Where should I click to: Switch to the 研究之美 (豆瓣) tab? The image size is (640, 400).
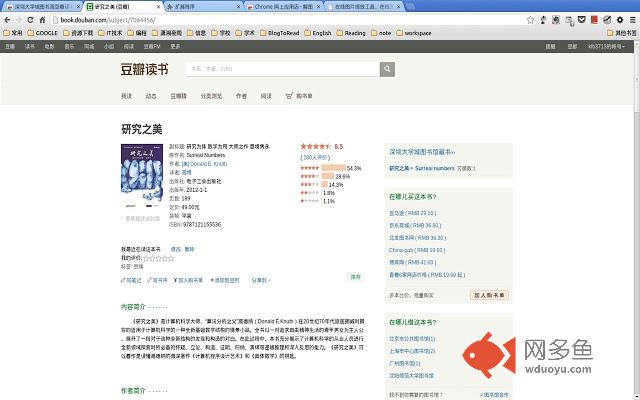coord(120,7)
